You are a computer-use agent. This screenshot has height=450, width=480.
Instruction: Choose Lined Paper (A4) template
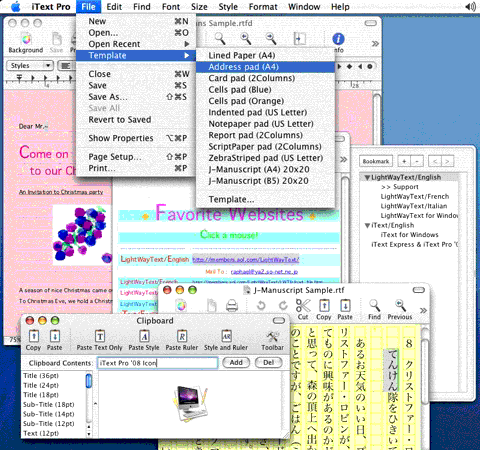coord(265,56)
